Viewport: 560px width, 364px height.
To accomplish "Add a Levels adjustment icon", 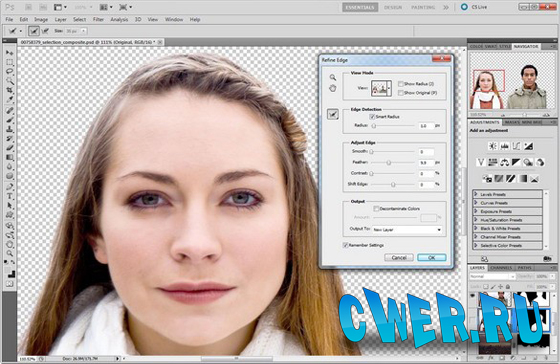I will pos(505,146).
